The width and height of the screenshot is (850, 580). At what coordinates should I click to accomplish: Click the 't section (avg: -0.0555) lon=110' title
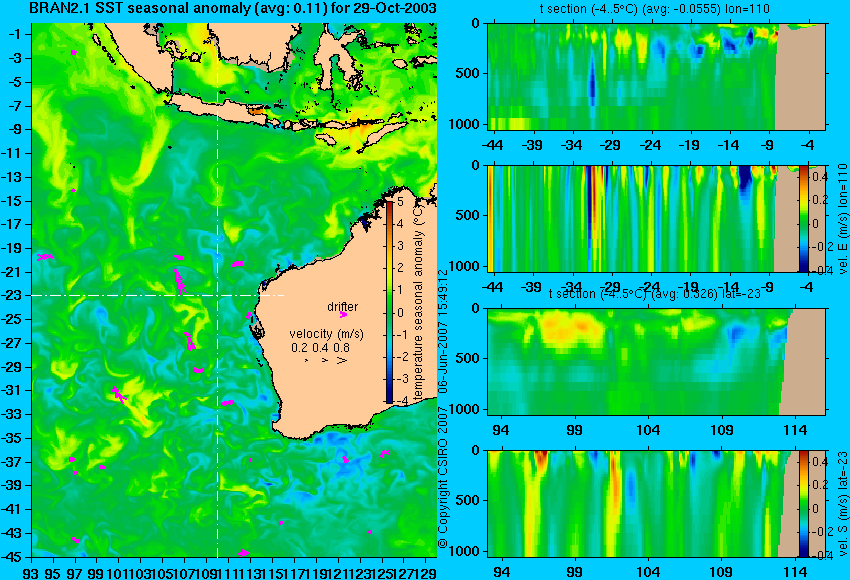click(x=654, y=9)
